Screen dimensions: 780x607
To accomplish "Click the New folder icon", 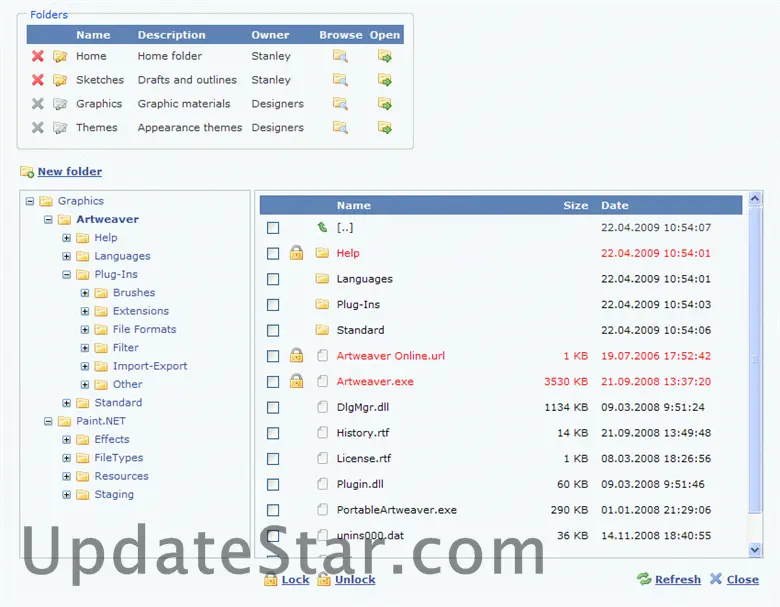I will [x=27, y=172].
